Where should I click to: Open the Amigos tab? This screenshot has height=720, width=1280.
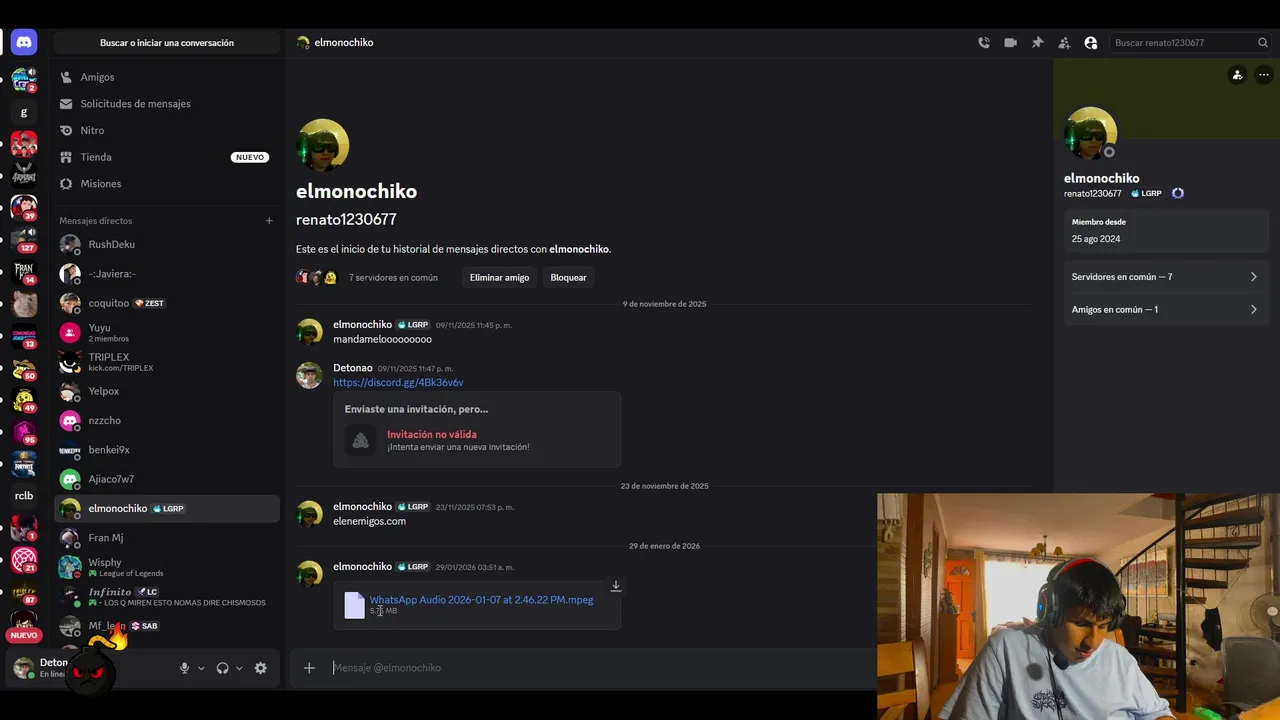[167, 77]
